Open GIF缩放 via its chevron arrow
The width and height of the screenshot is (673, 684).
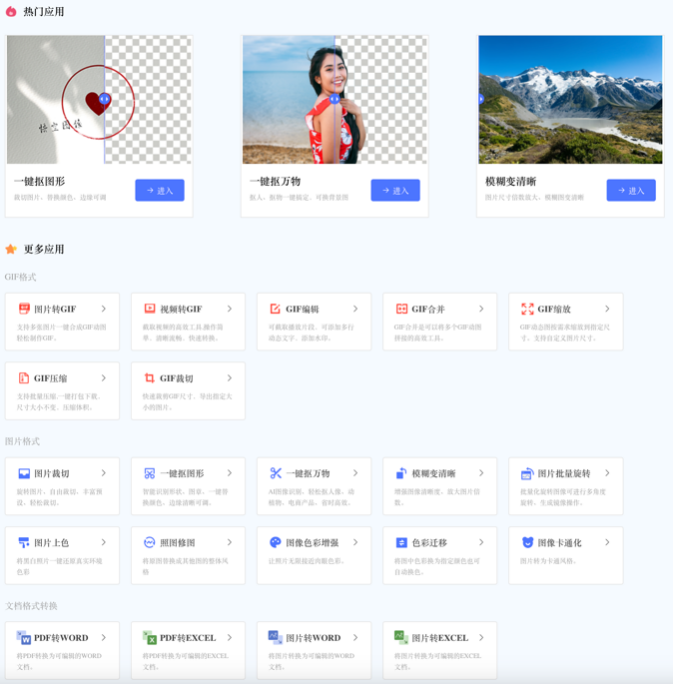[607, 309]
